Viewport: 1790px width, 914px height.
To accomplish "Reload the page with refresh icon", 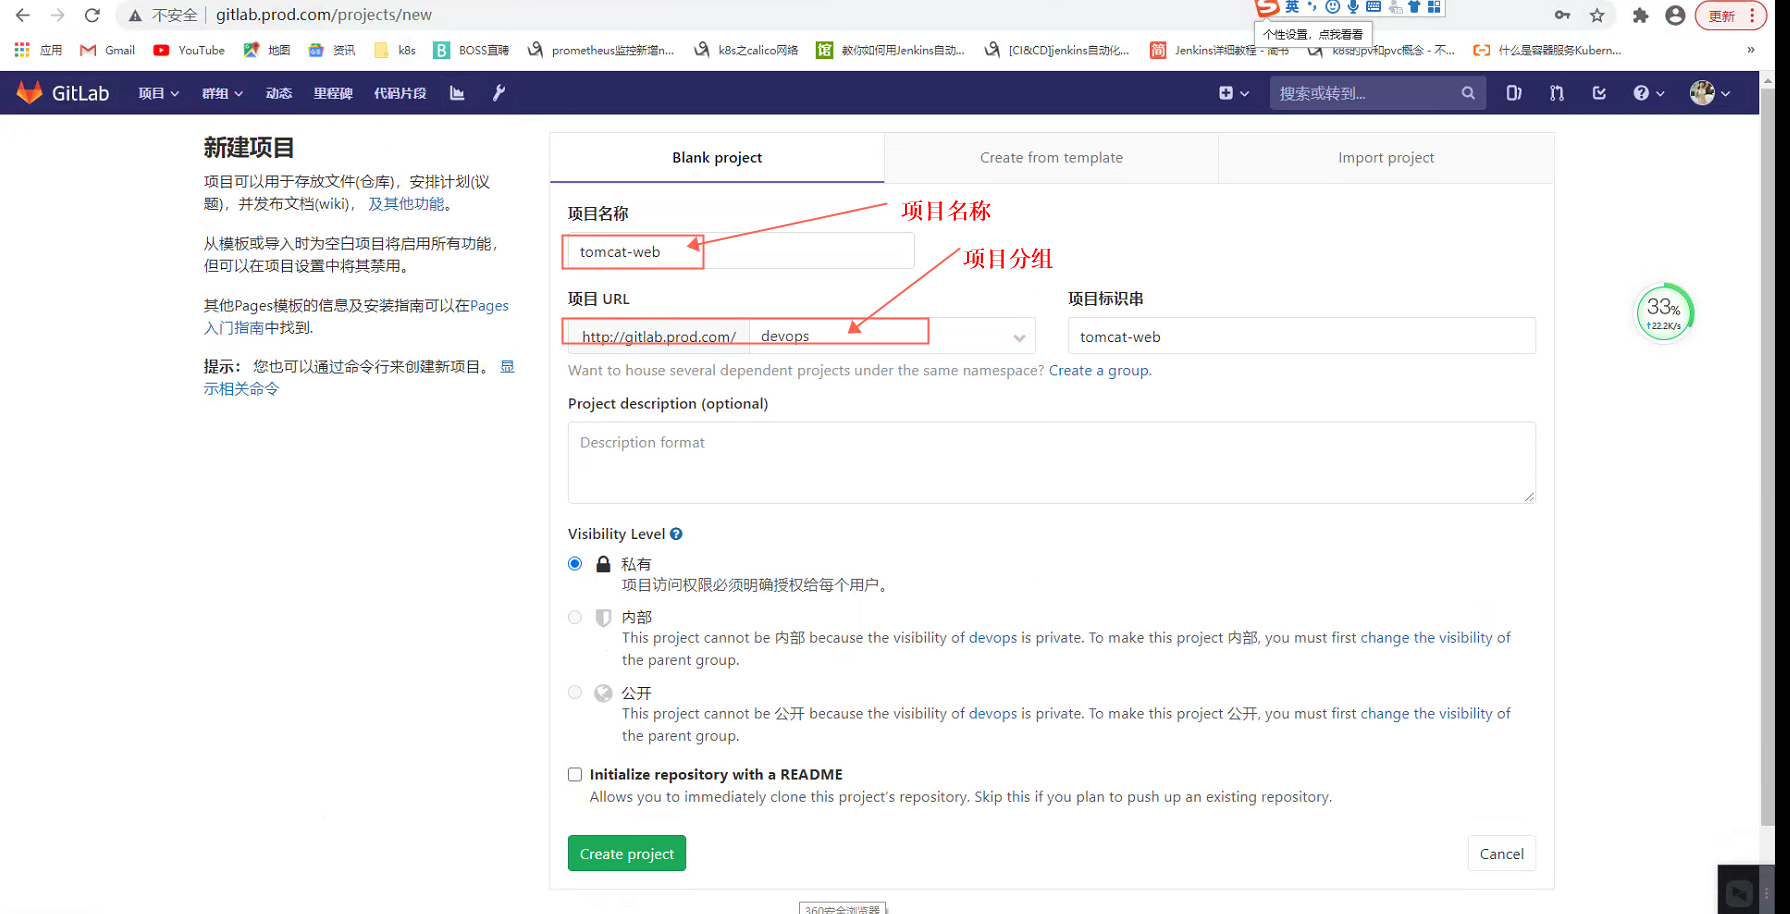I will (x=92, y=15).
